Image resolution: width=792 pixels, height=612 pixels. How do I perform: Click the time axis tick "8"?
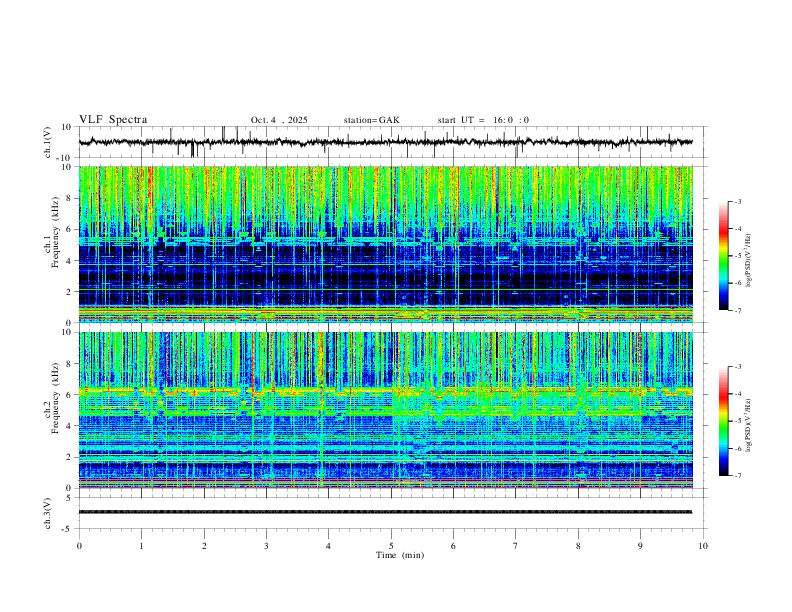[578, 546]
